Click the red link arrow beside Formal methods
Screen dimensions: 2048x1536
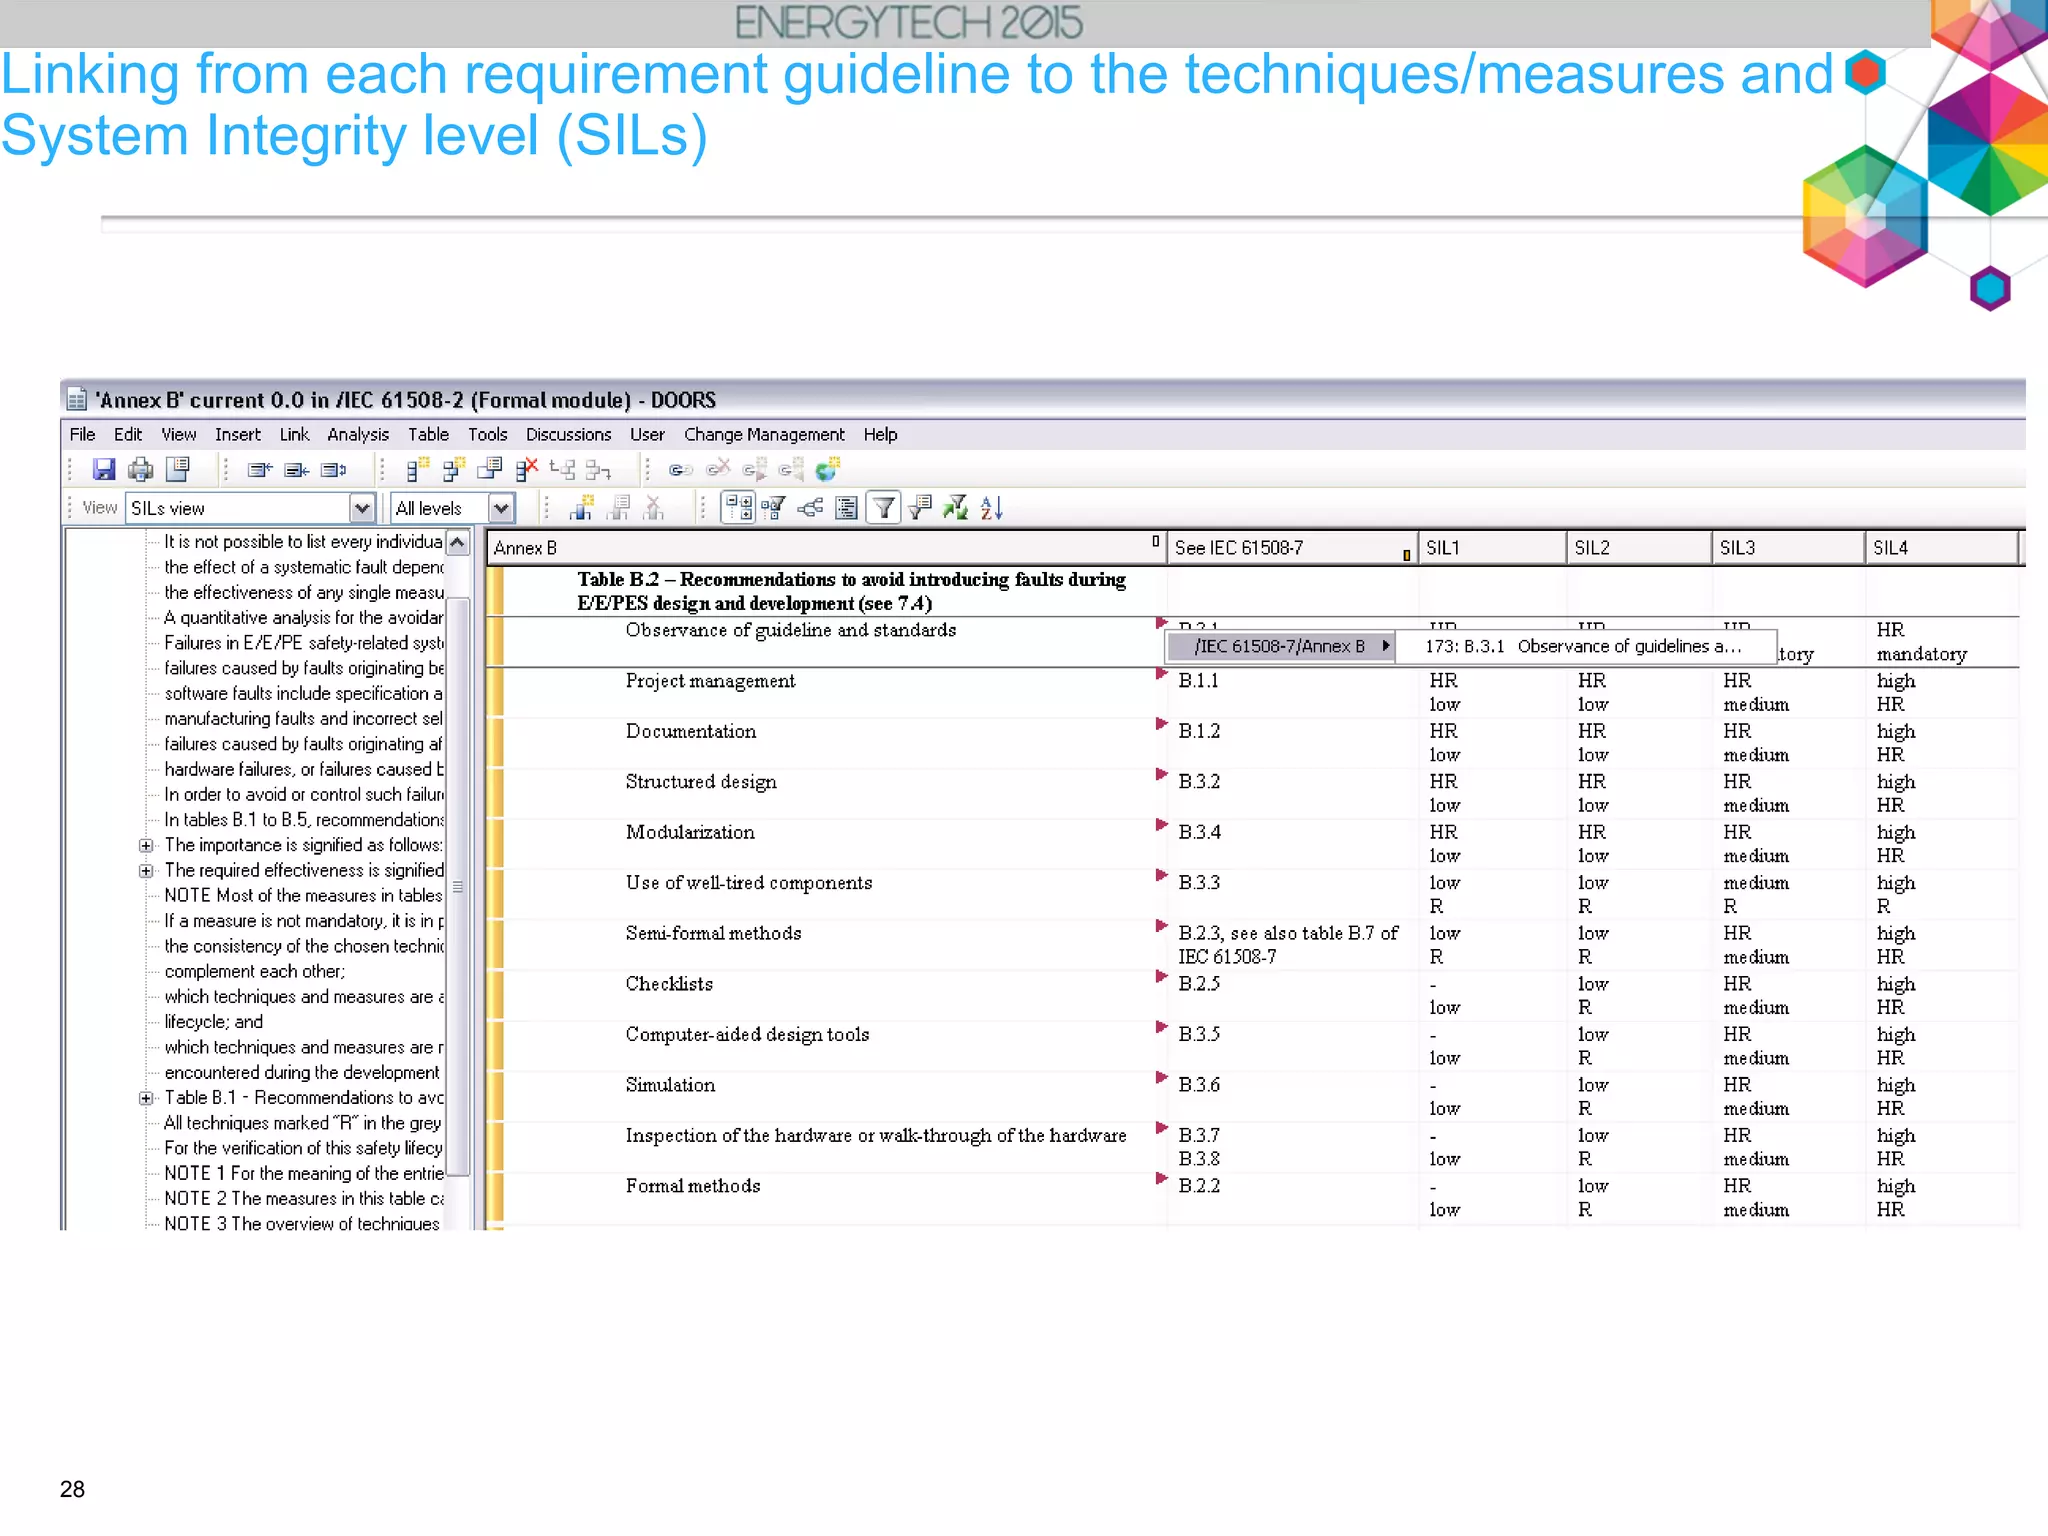[x=1161, y=1179]
